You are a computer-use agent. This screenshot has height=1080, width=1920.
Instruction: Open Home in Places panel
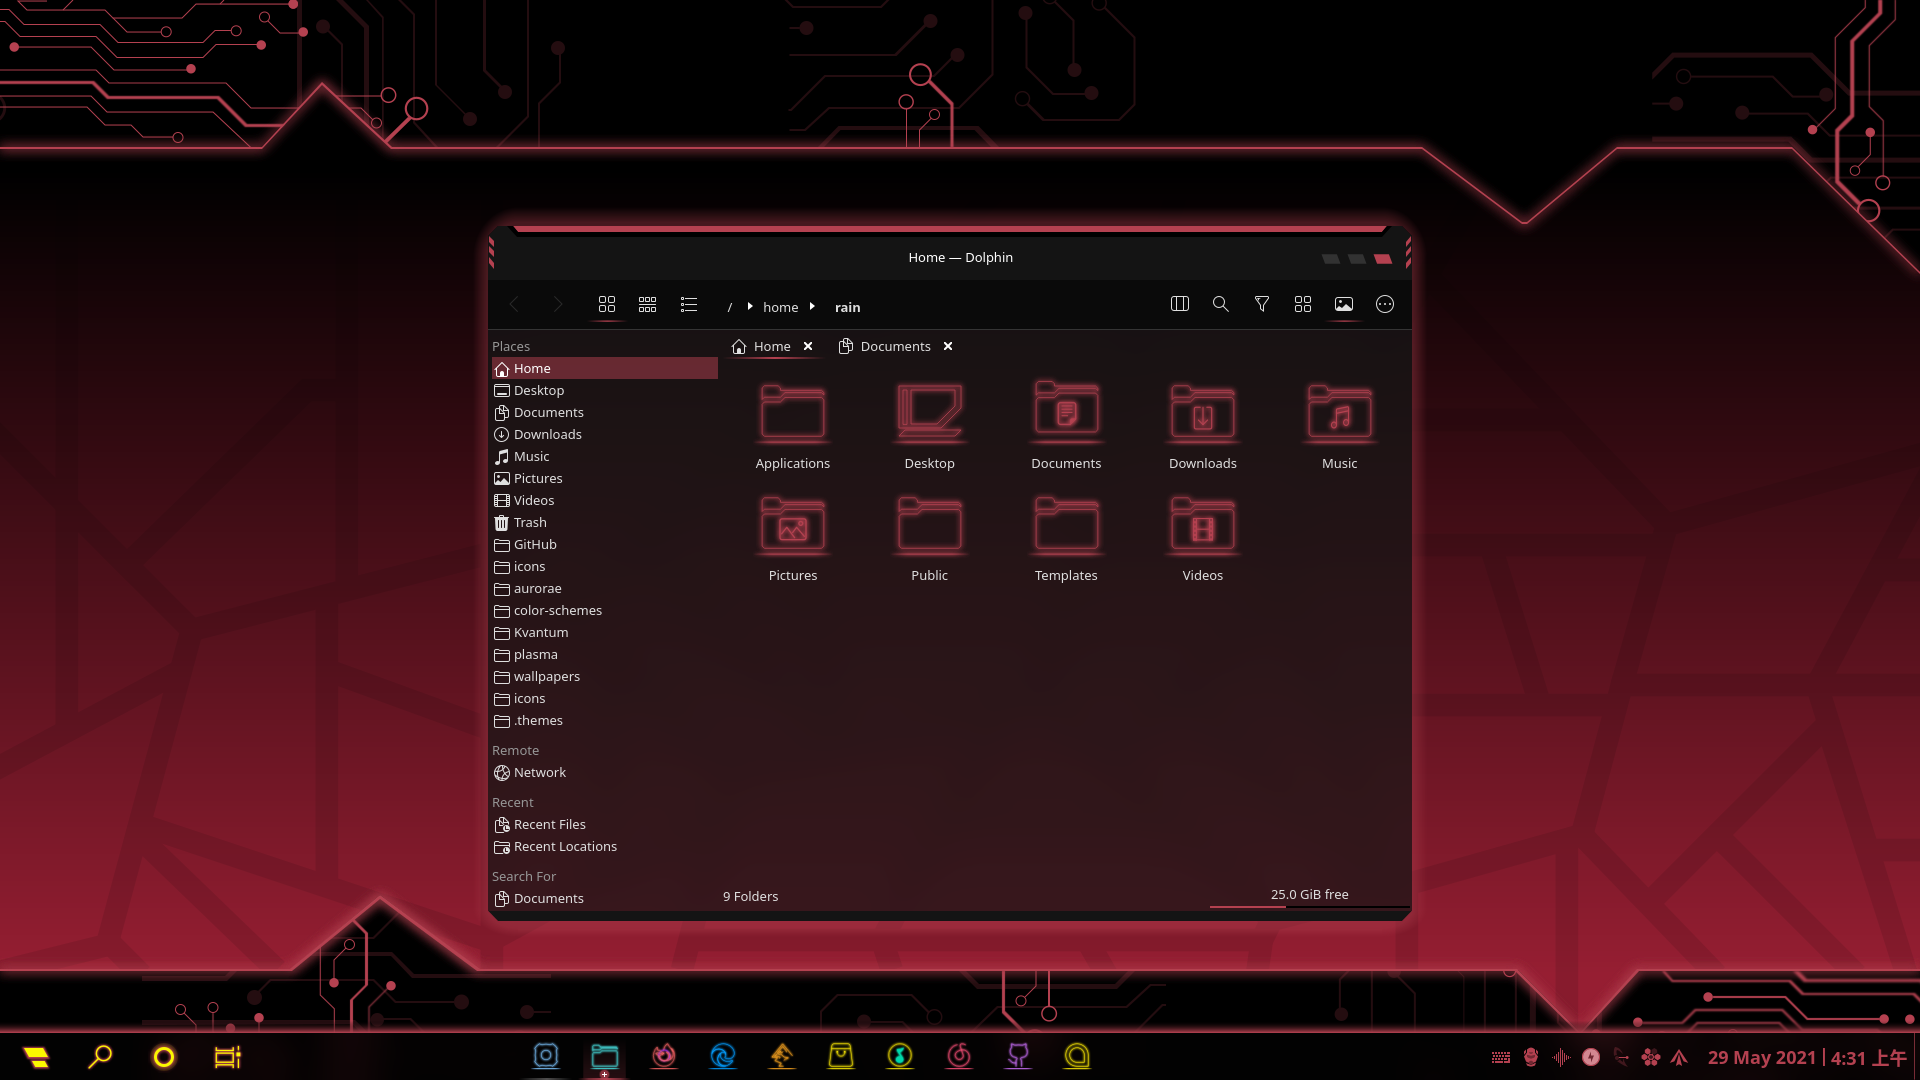605,368
